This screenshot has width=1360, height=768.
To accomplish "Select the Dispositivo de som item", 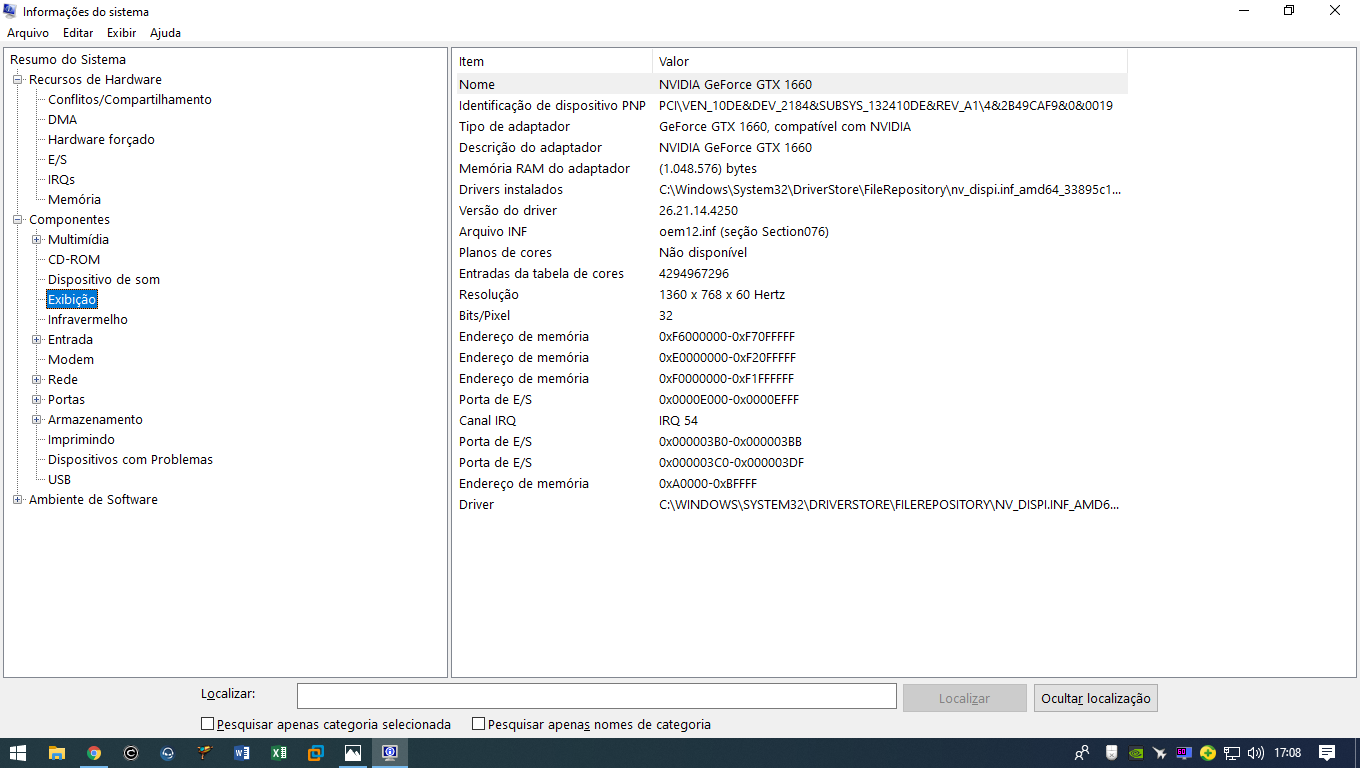I will [x=104, y=279].
